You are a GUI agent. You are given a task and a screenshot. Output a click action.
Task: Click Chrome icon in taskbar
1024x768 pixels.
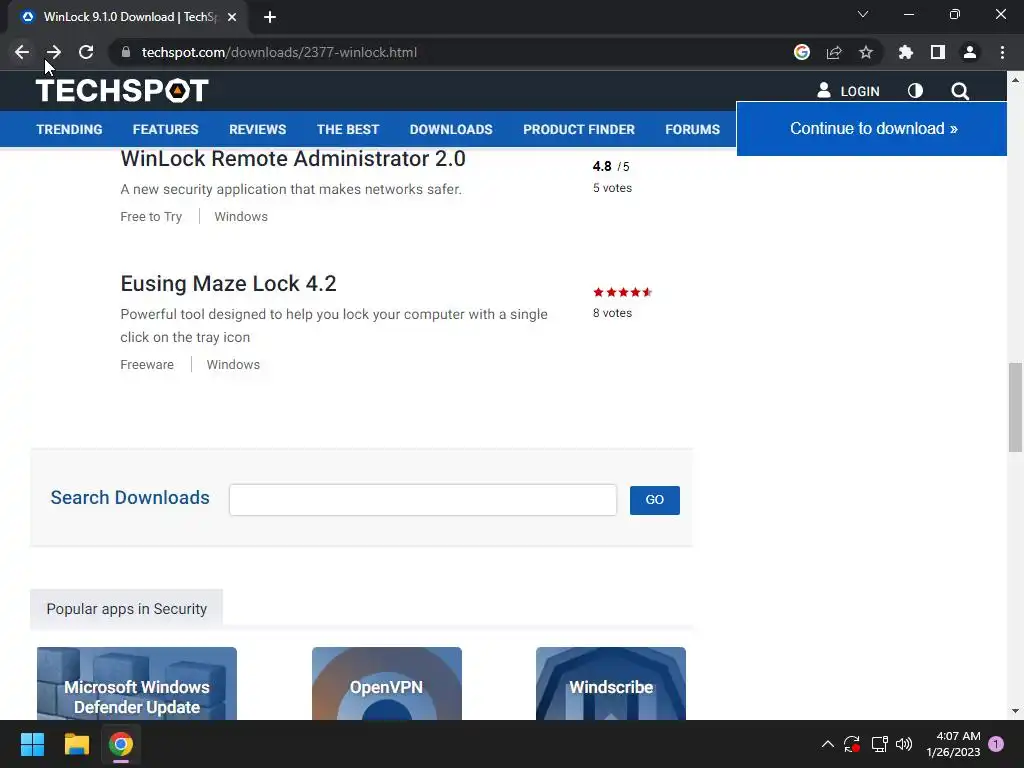coord(121,744)
